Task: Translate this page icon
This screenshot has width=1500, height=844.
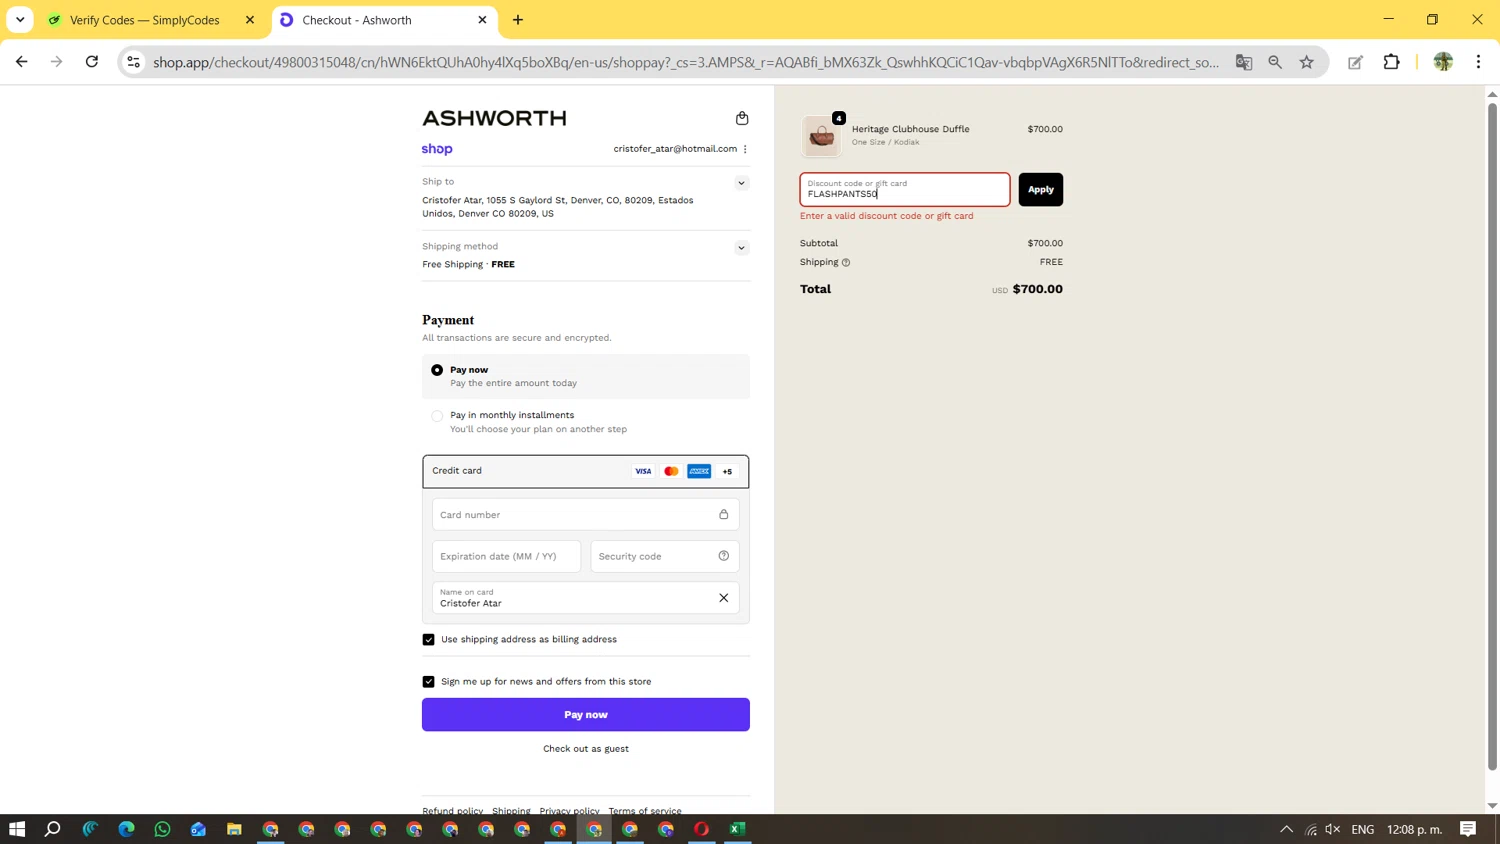Action: pyautogui.click(x=1244, y=62)
